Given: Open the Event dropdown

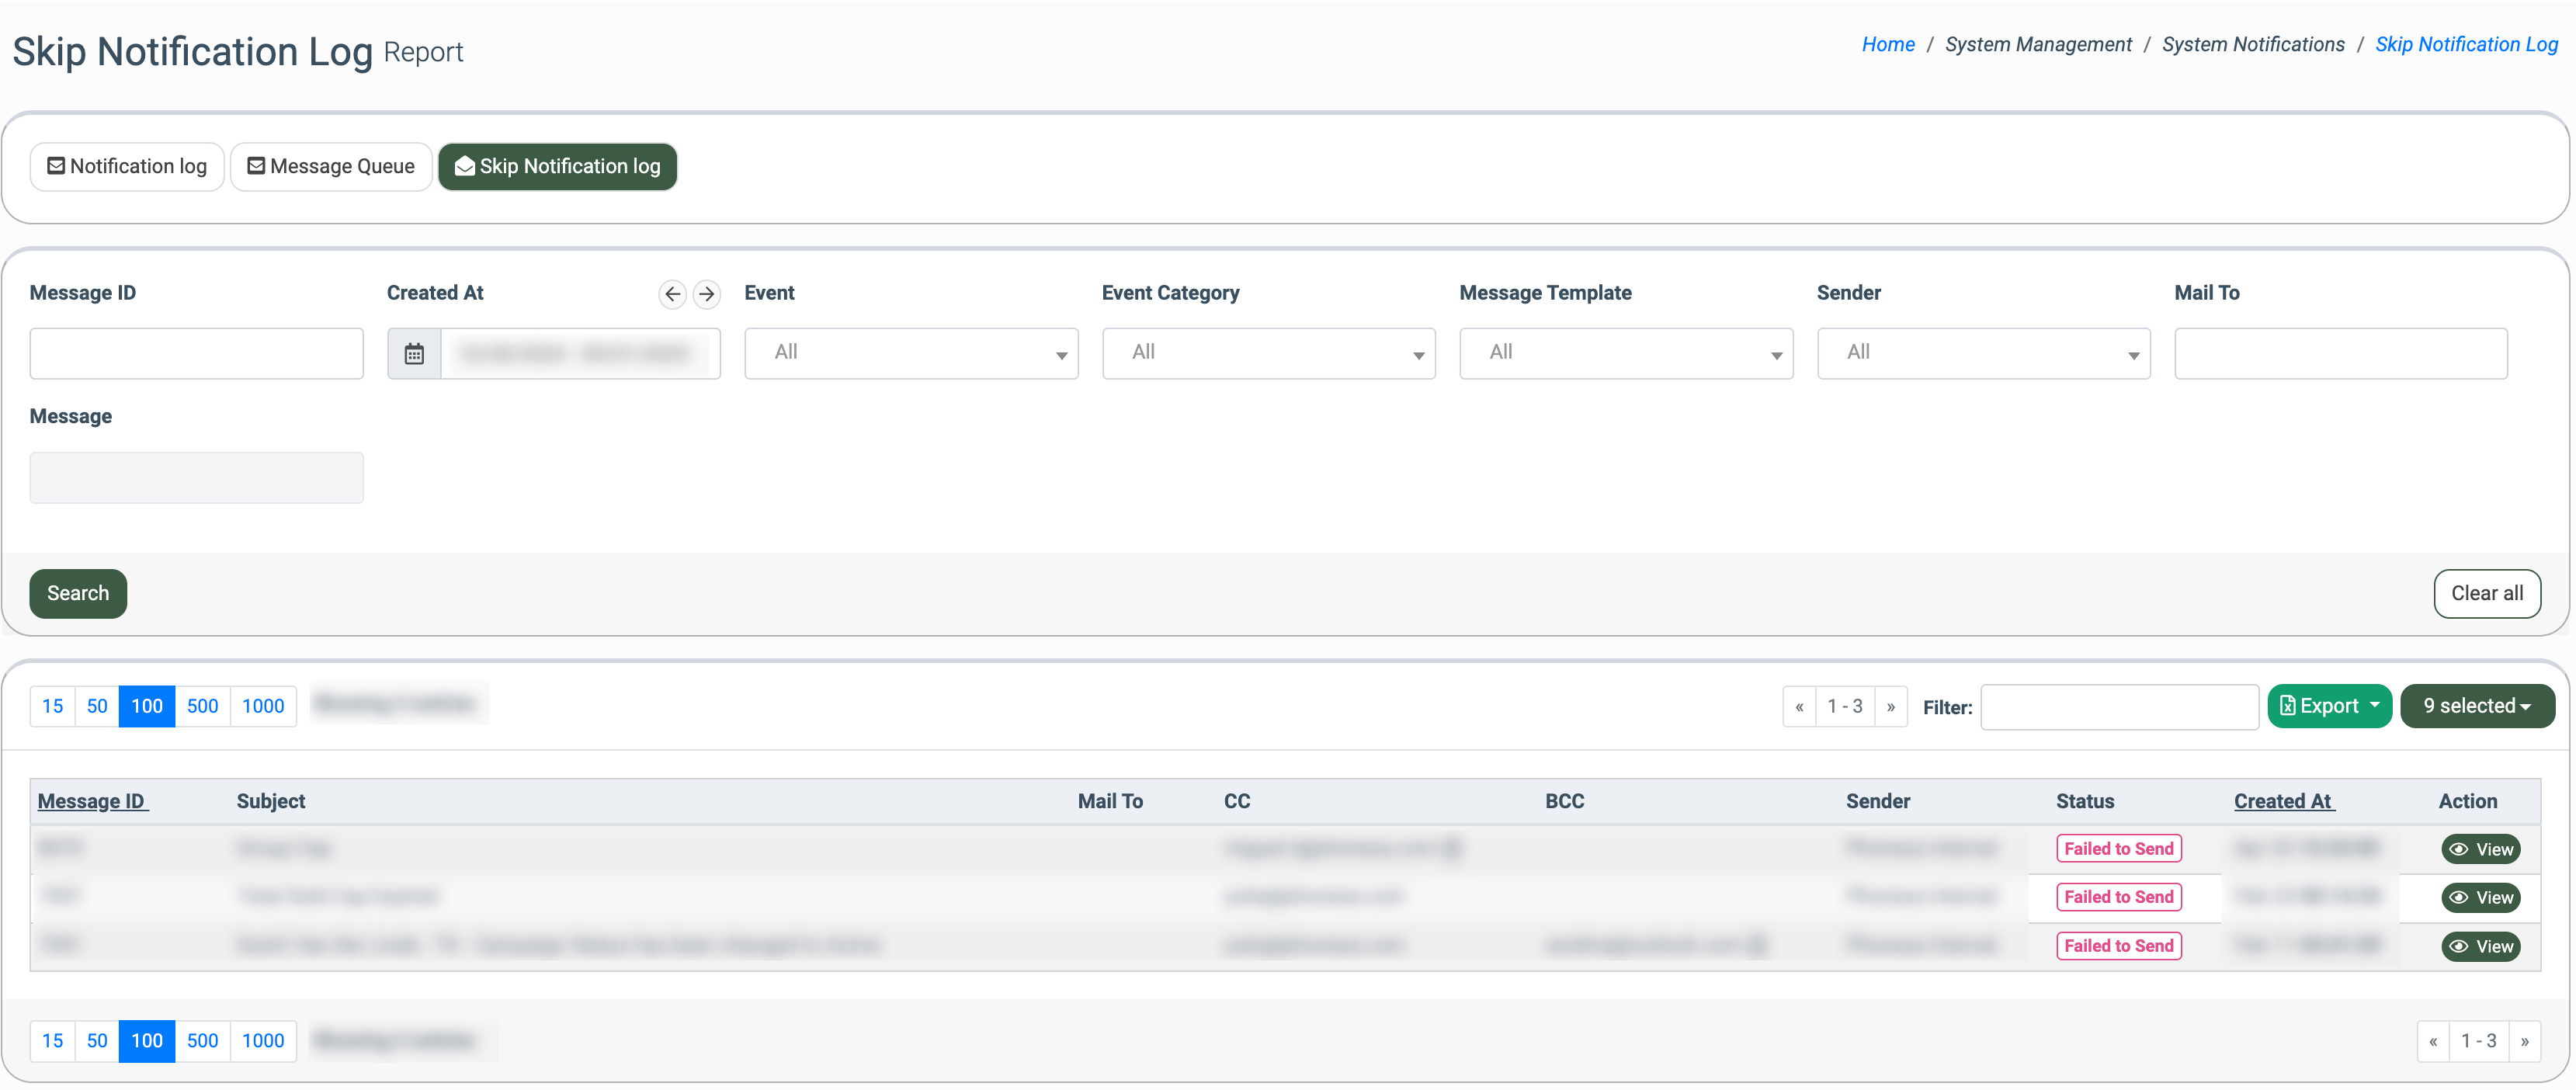Looking at the screenshot, I should coord(910,353).
